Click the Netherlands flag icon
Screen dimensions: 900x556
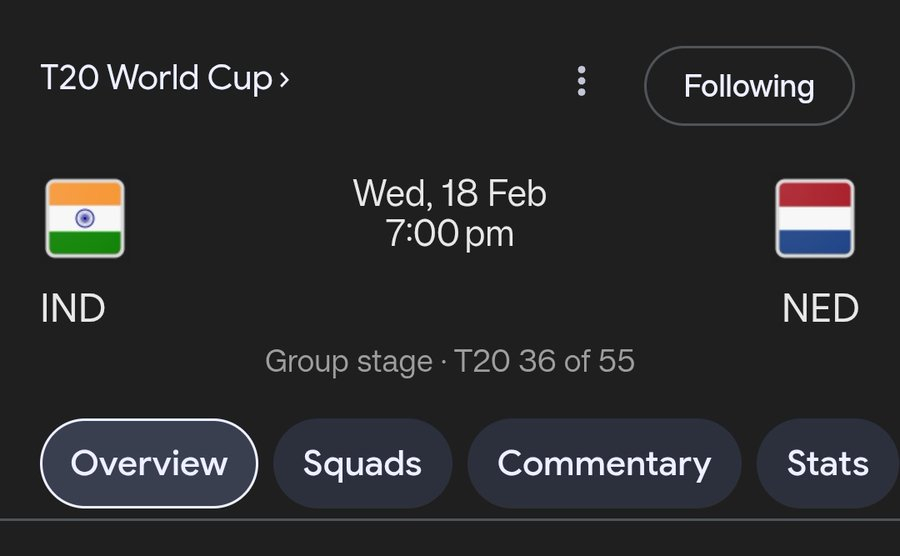815,218
